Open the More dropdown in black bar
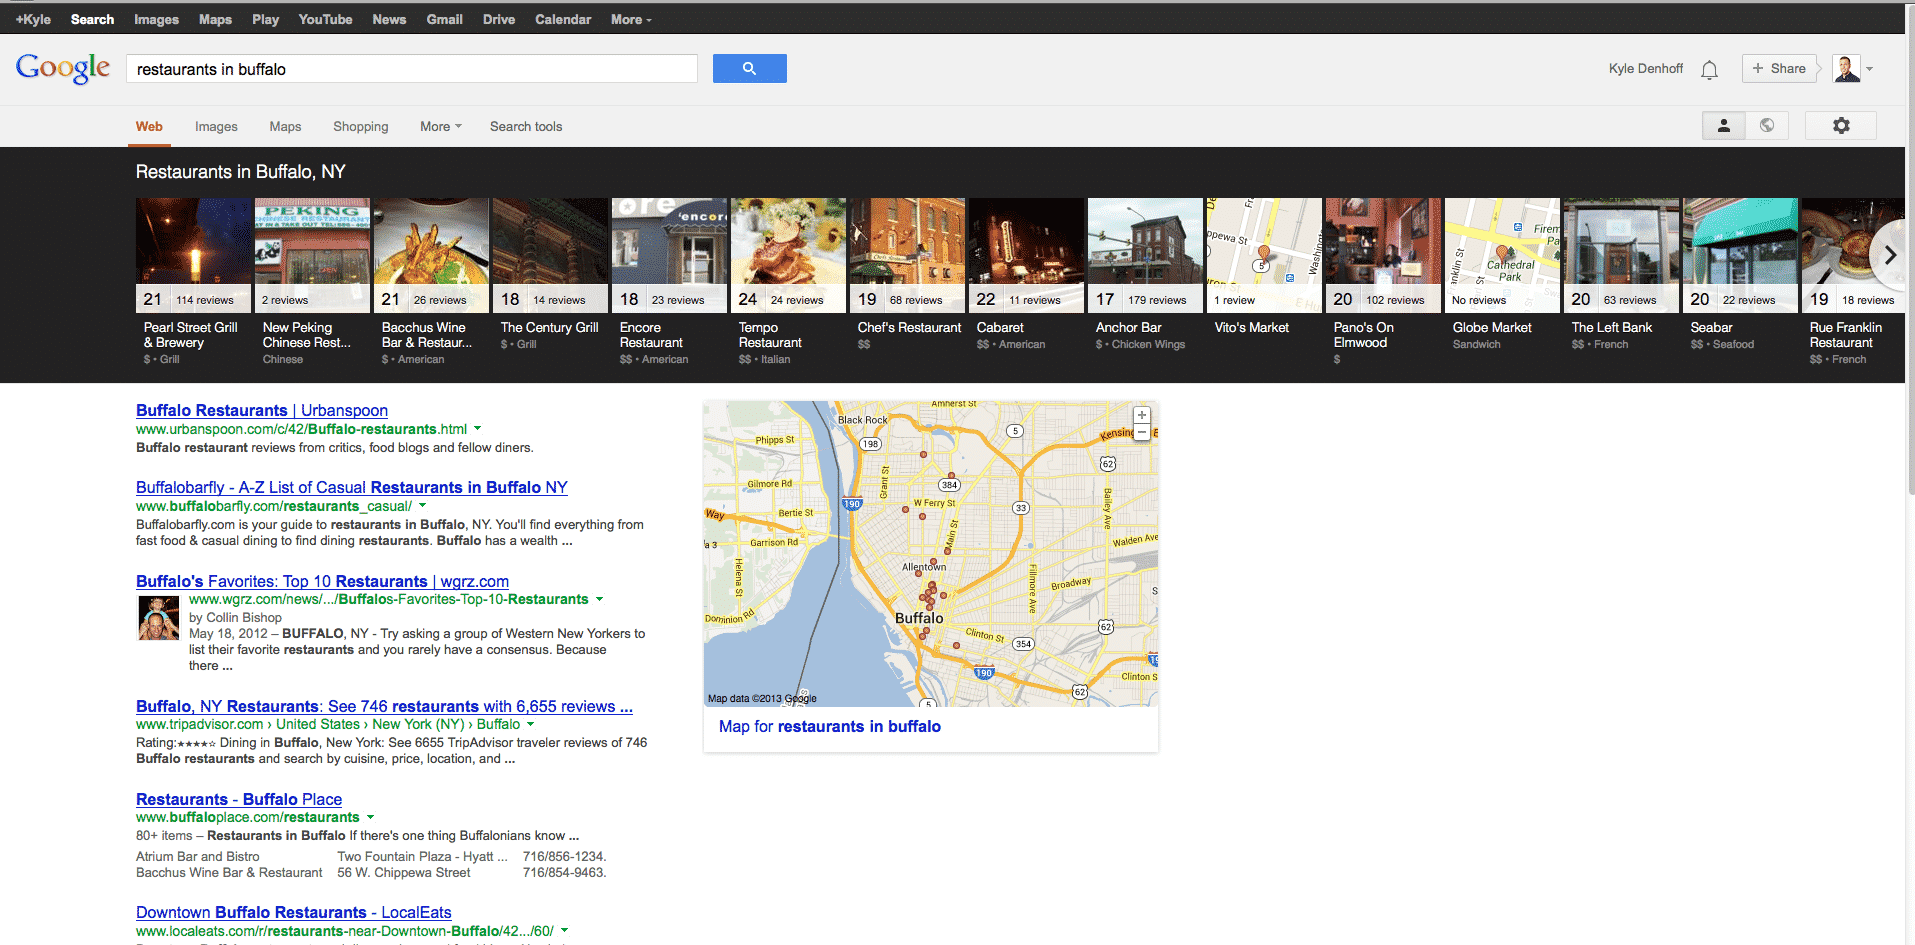 (631, 19)
